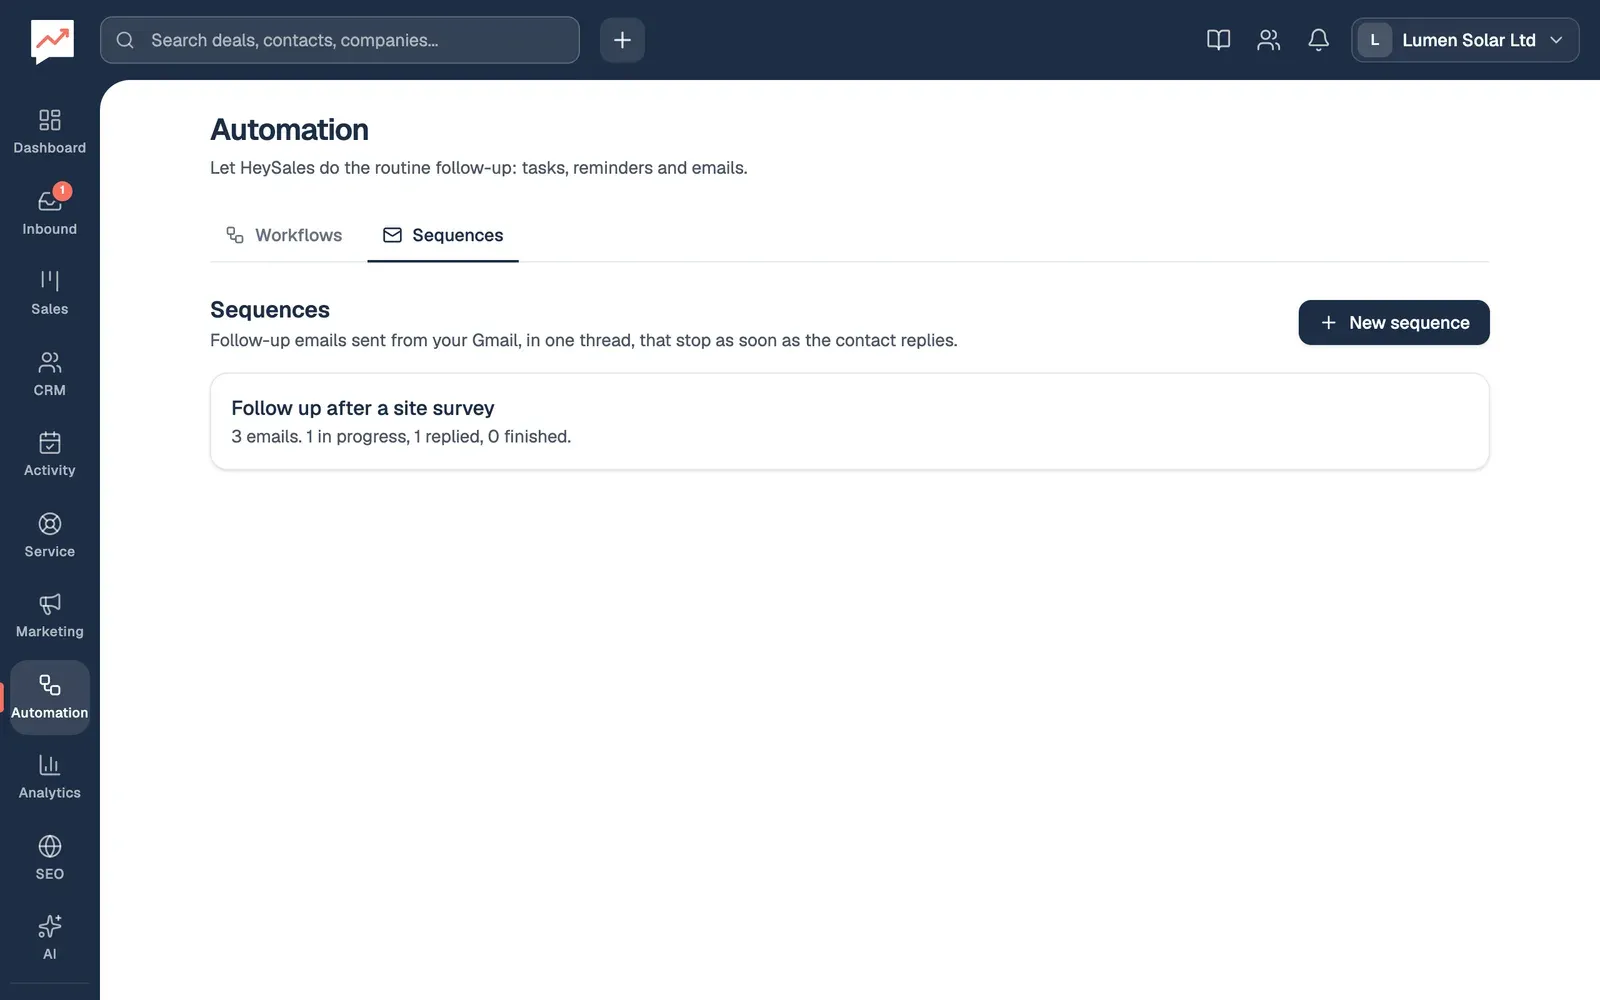Select Automation in the sidebar
The height and width of the screenshot is (1000, 1600).
tap(50, 697)
